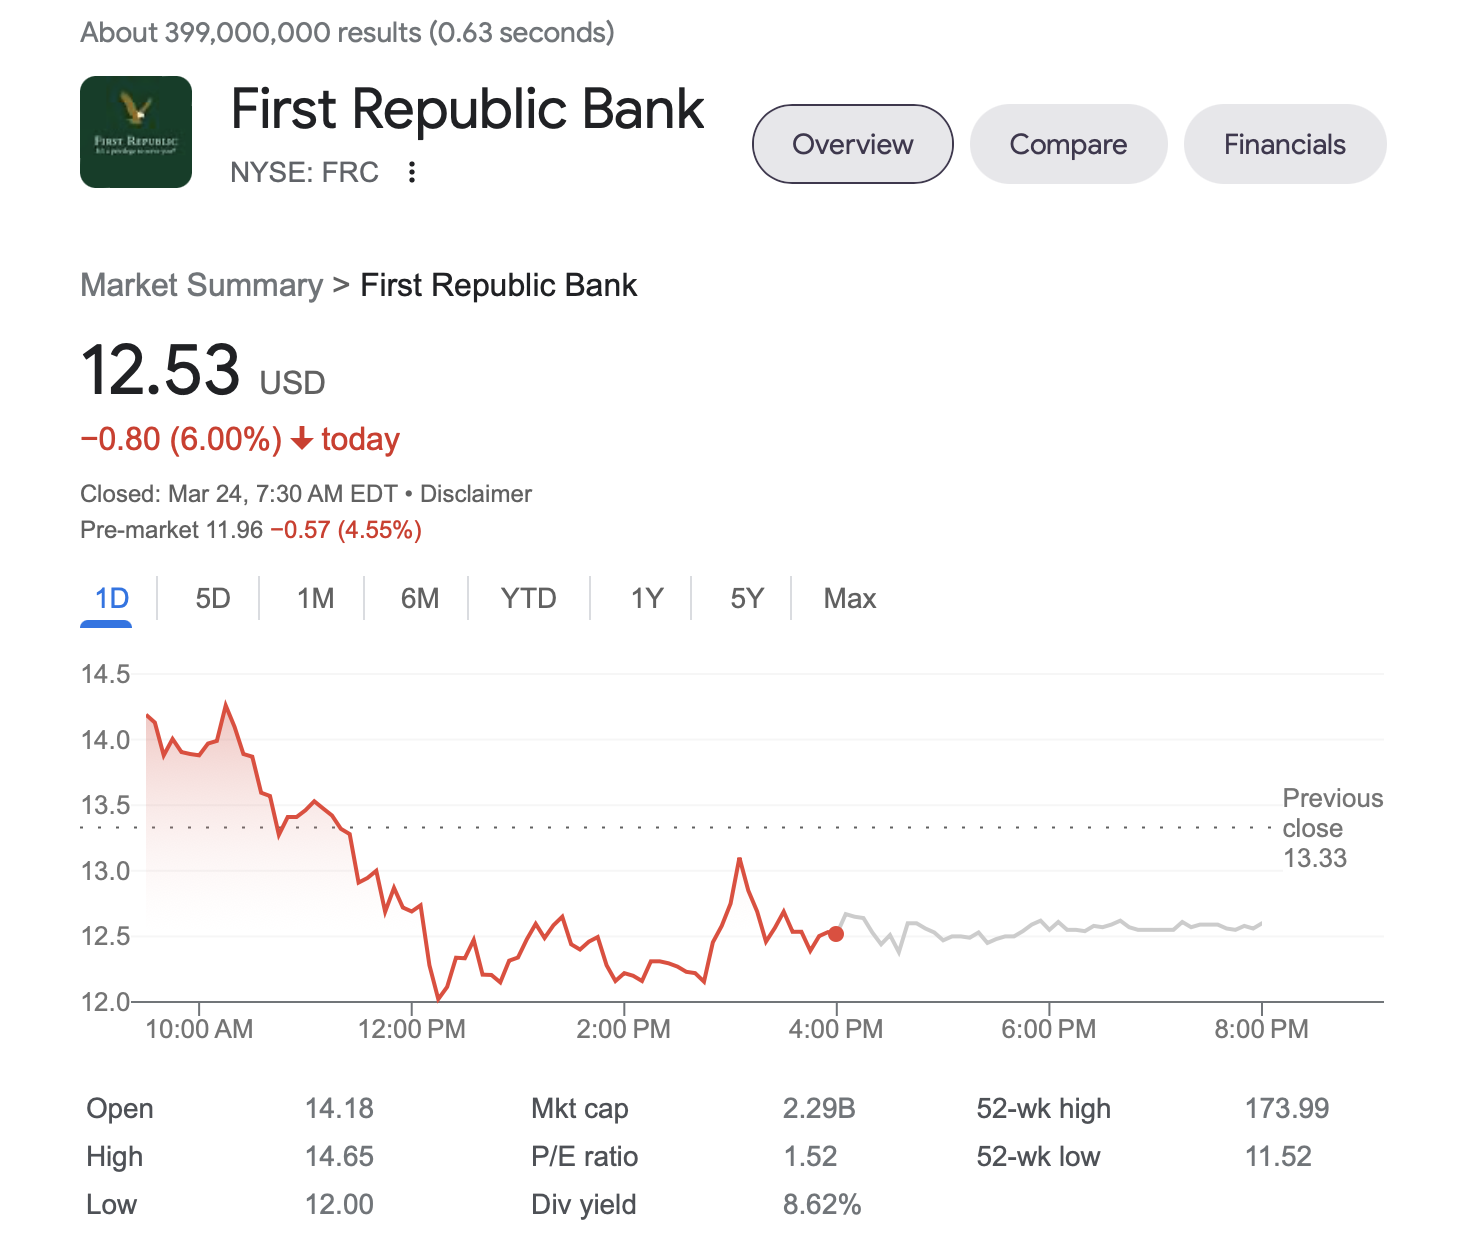Click the High value 14.65
This screenshot has height=1250, width=1466.
coord(339,1157)
